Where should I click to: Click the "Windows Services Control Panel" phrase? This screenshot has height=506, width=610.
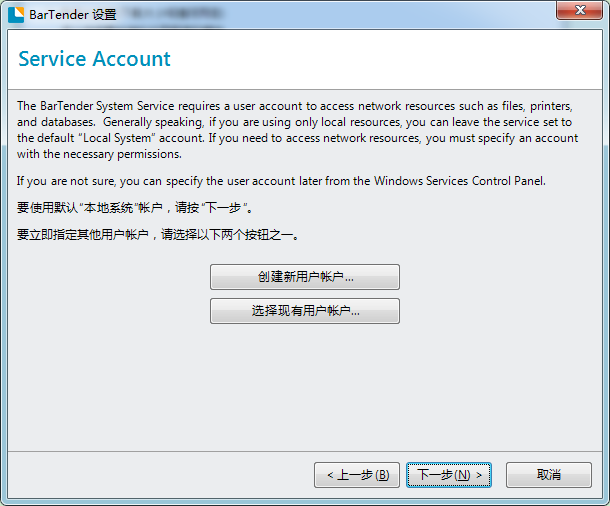coord(444,181)
